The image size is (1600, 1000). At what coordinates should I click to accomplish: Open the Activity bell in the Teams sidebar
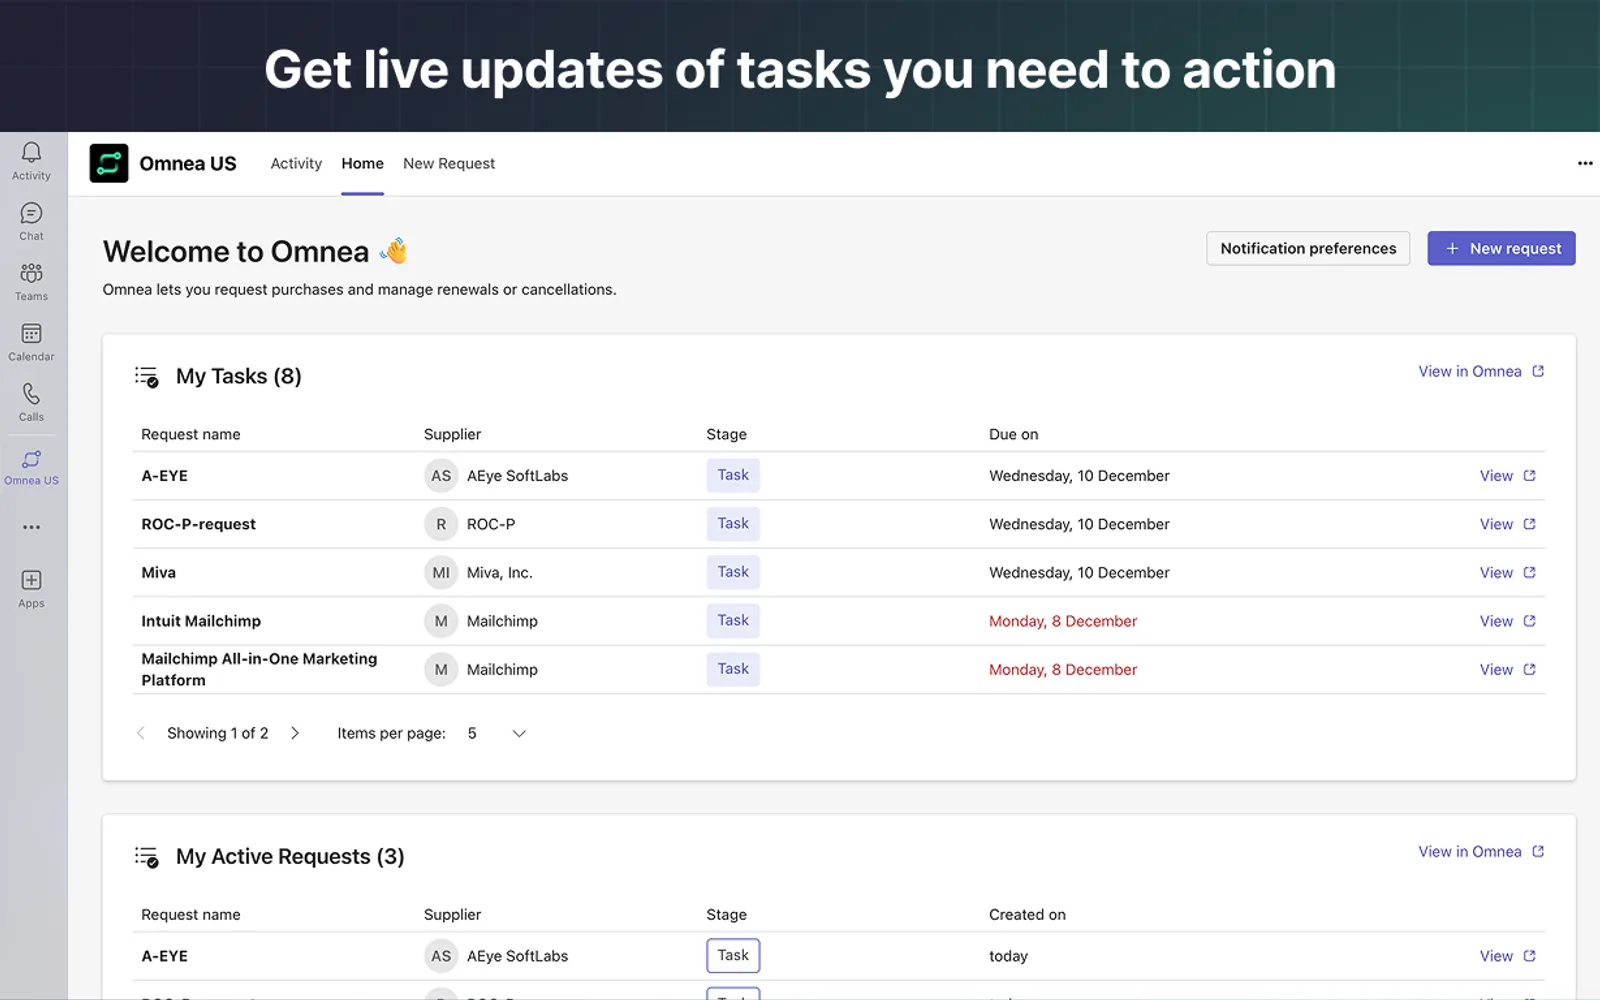click(31, 160)
